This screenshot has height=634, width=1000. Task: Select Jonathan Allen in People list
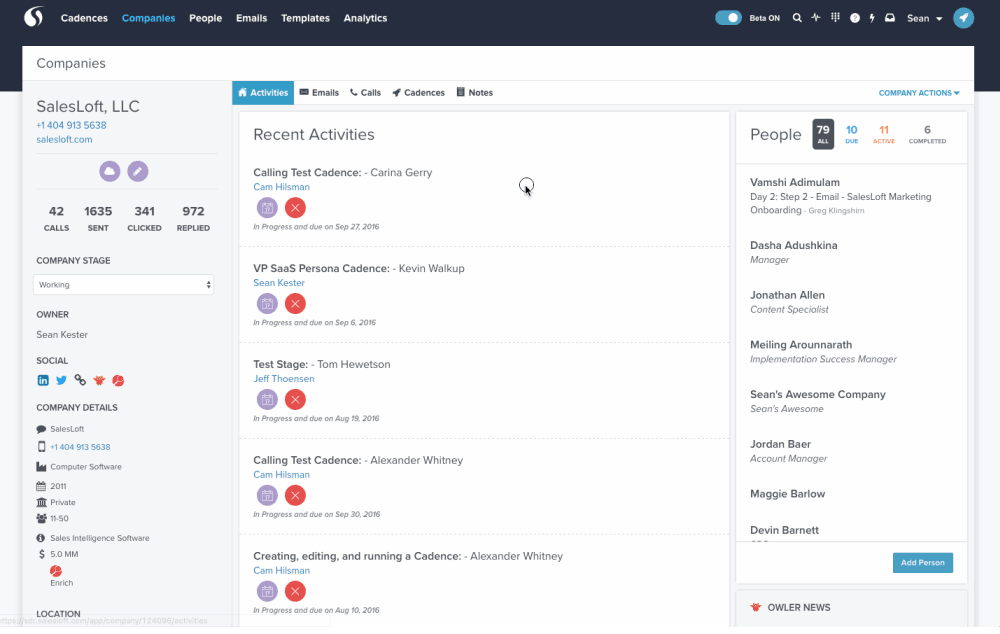tap(787, 295)
